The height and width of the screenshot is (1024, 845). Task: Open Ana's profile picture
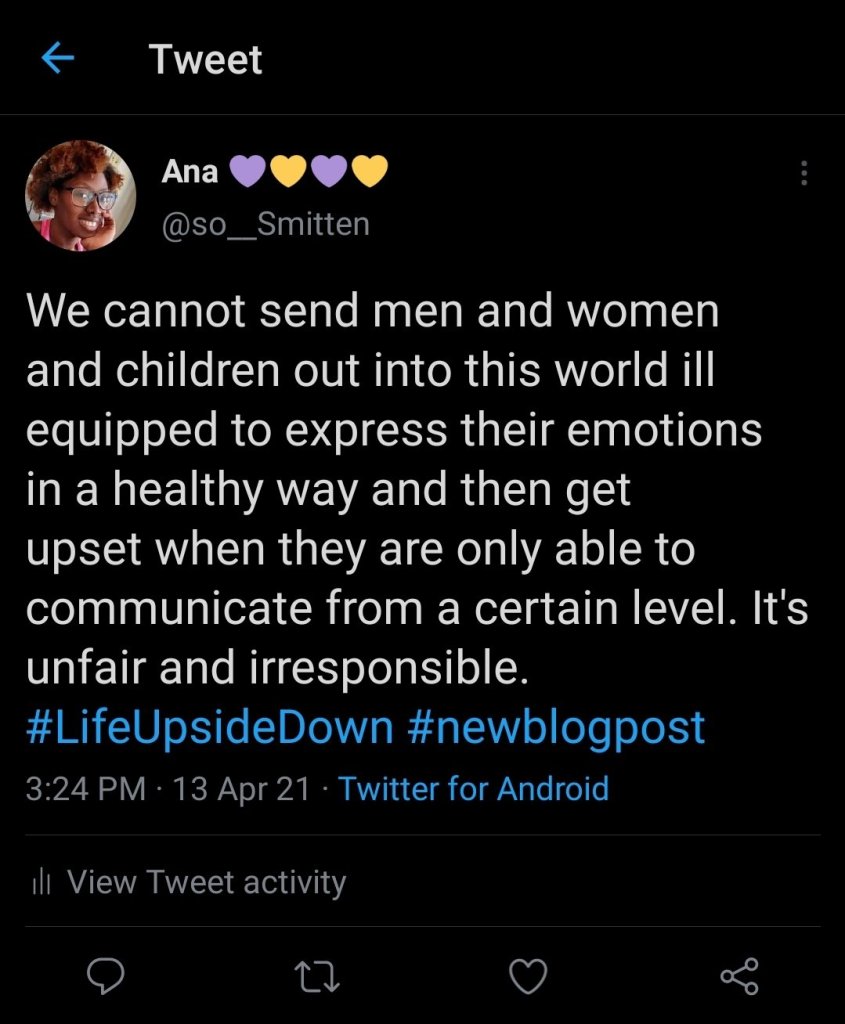80,195
